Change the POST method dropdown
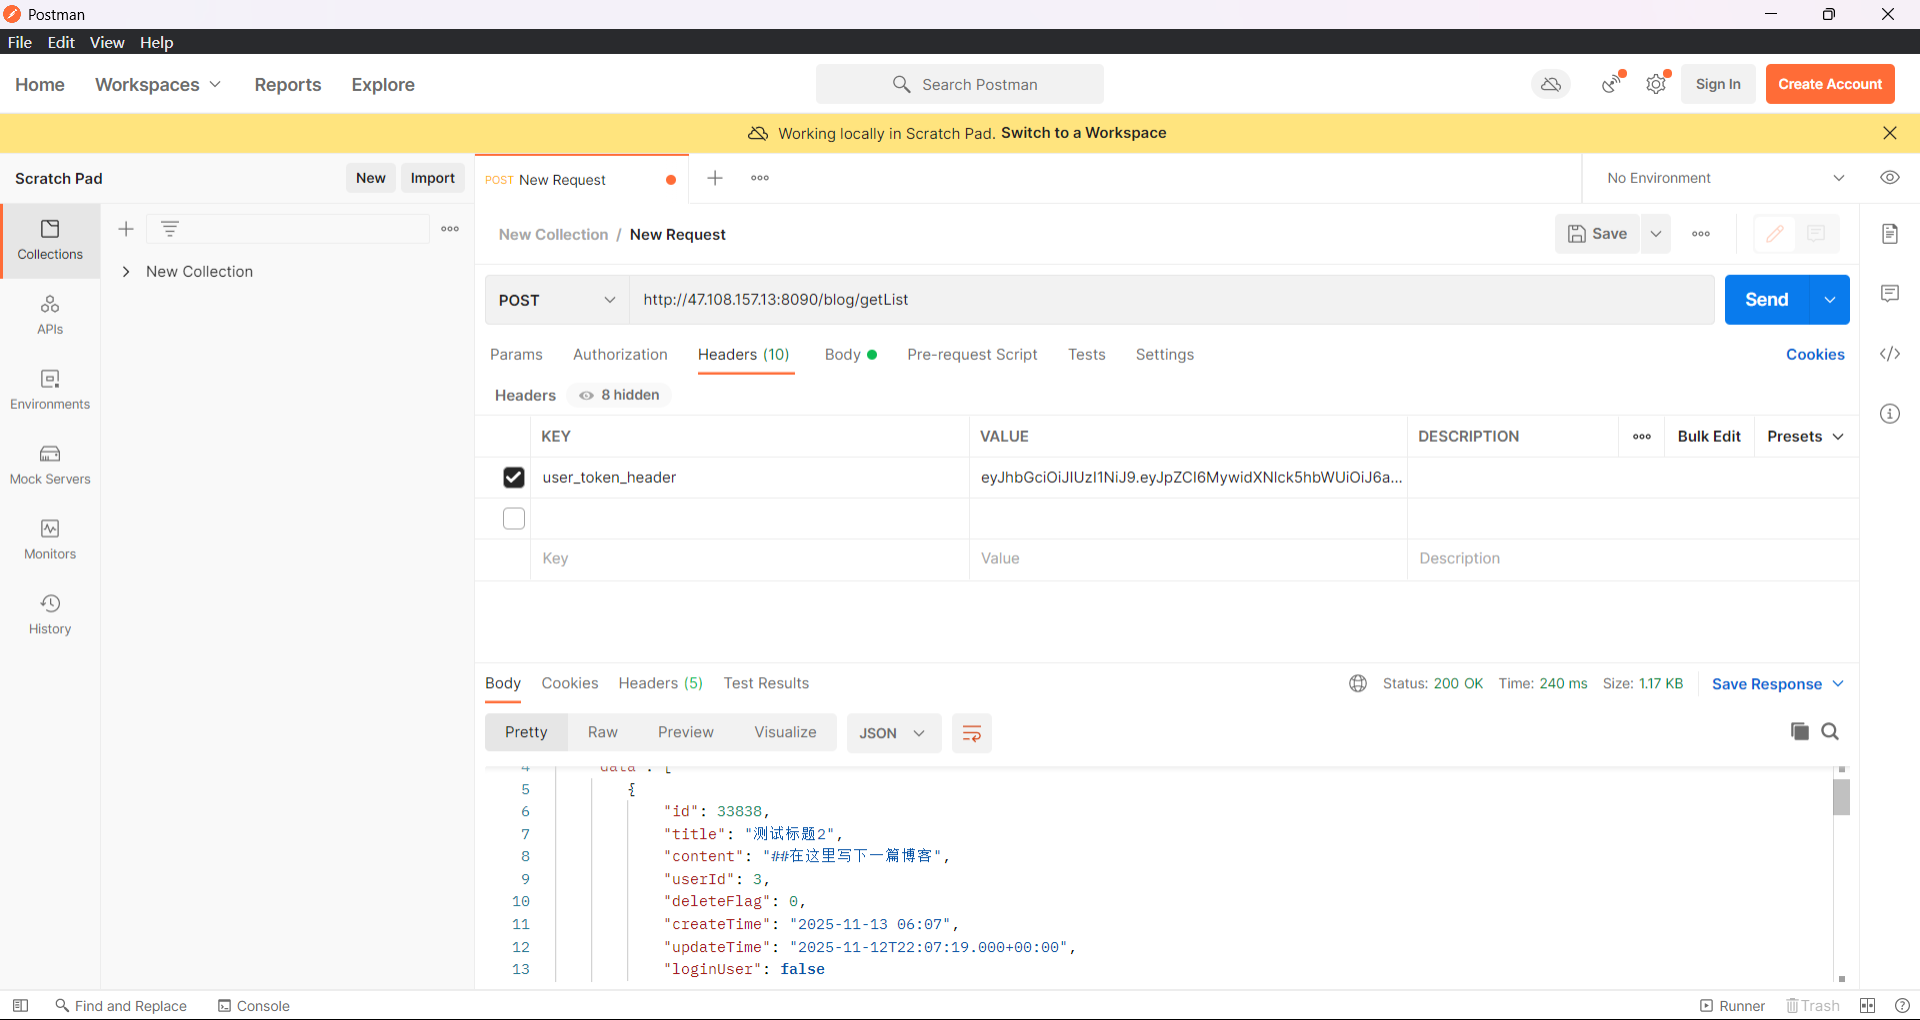This screenshot has width=1920, height=1020. 557,300
